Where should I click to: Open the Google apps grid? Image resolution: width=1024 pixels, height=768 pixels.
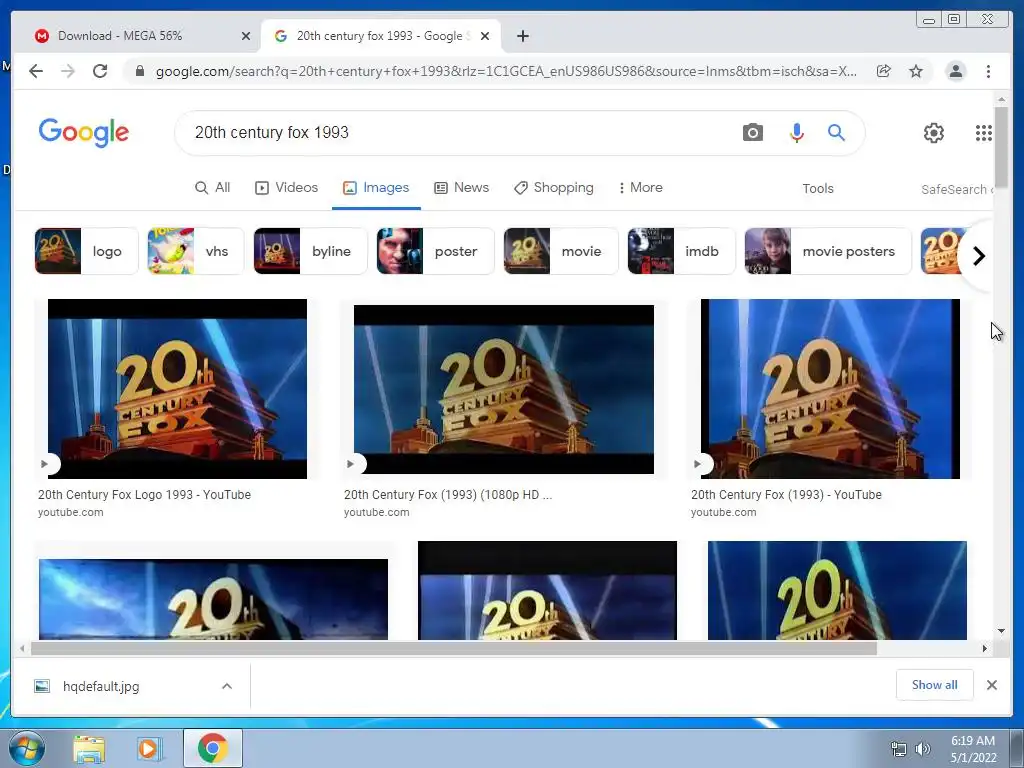pos(984,133)
